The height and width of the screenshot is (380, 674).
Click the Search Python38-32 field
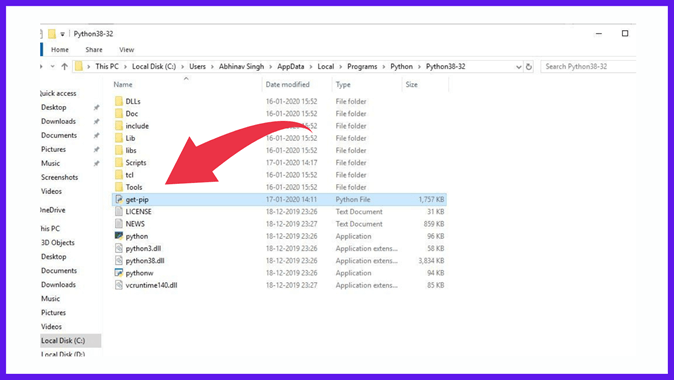pyautogui.click(x=588, y=67)
